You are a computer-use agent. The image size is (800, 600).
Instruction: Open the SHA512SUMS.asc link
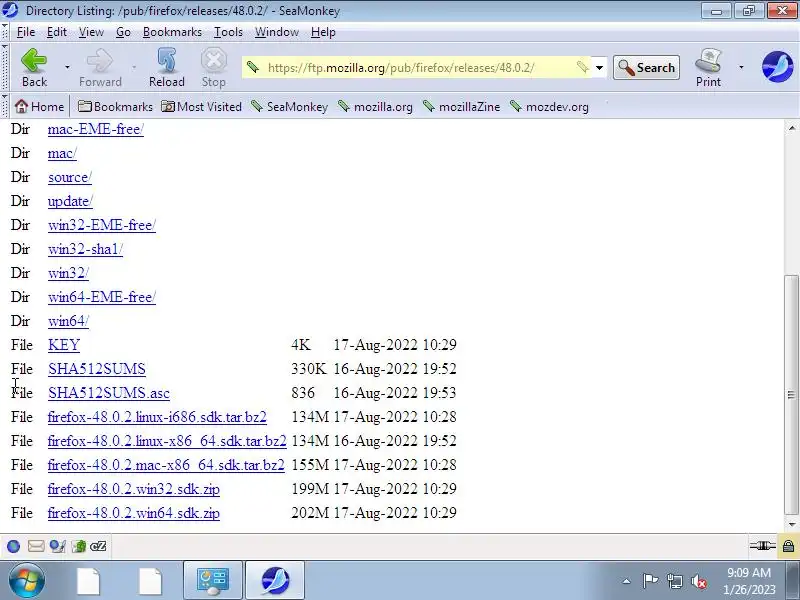pos(109,393)
